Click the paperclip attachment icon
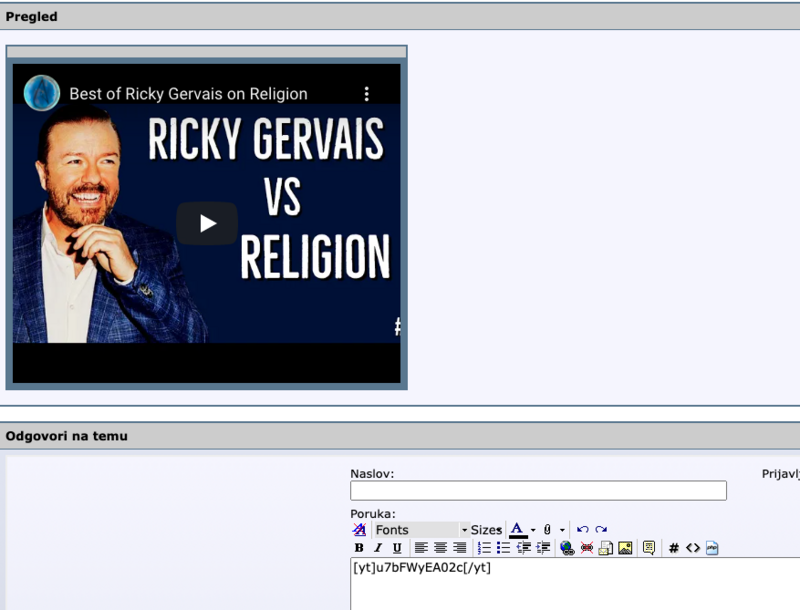800x610 pixels. [x=547, y=529]
